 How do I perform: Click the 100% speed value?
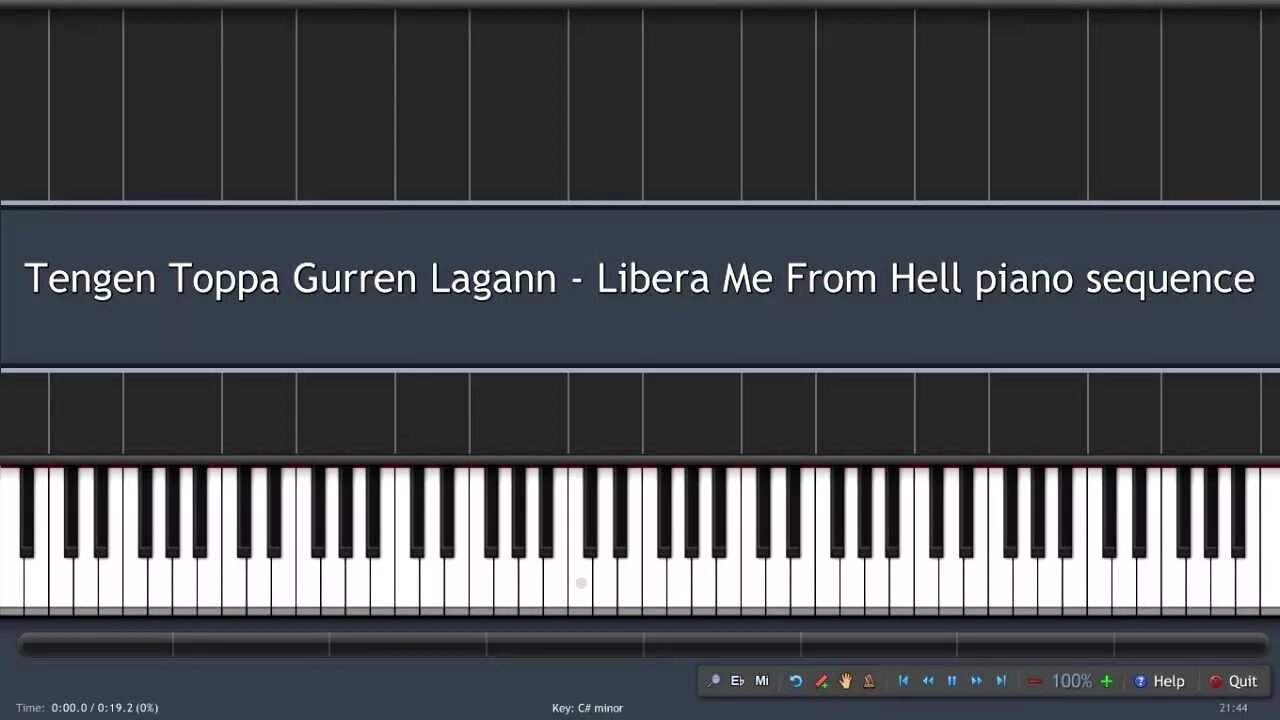(x=1071, y=681)
